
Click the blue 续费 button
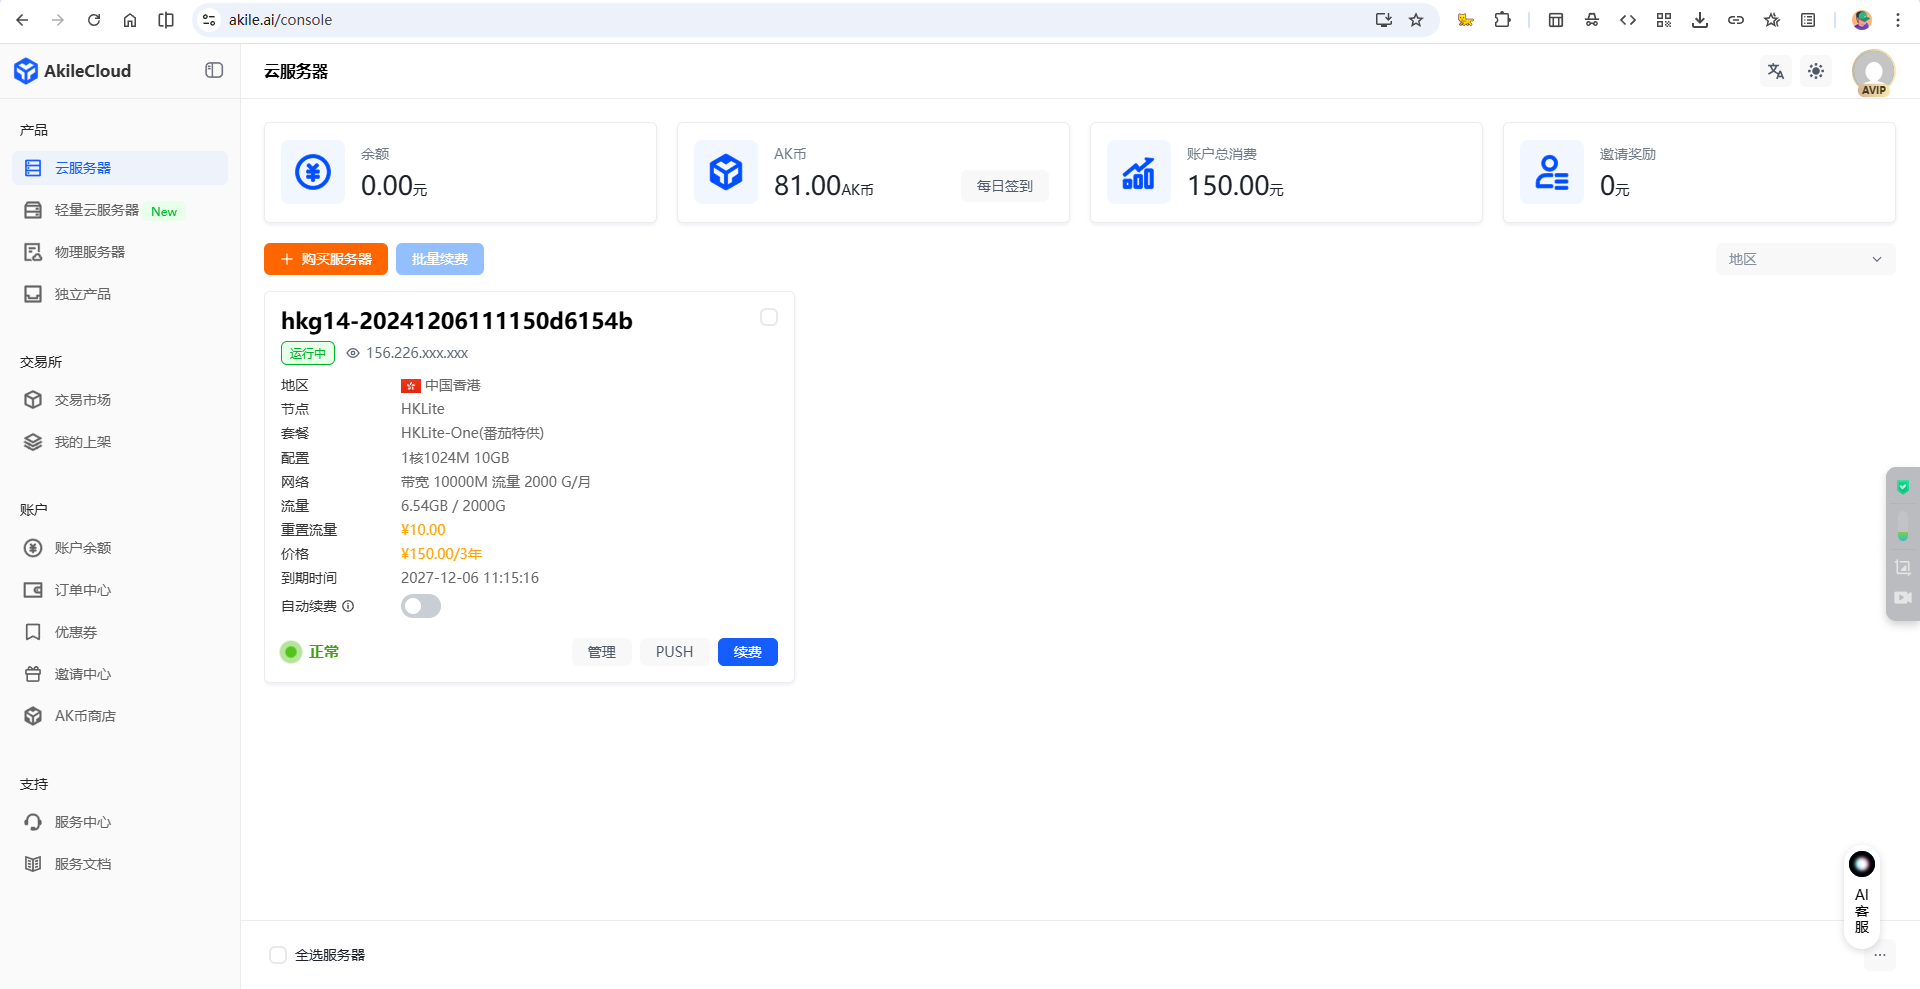tap(748, 652)
